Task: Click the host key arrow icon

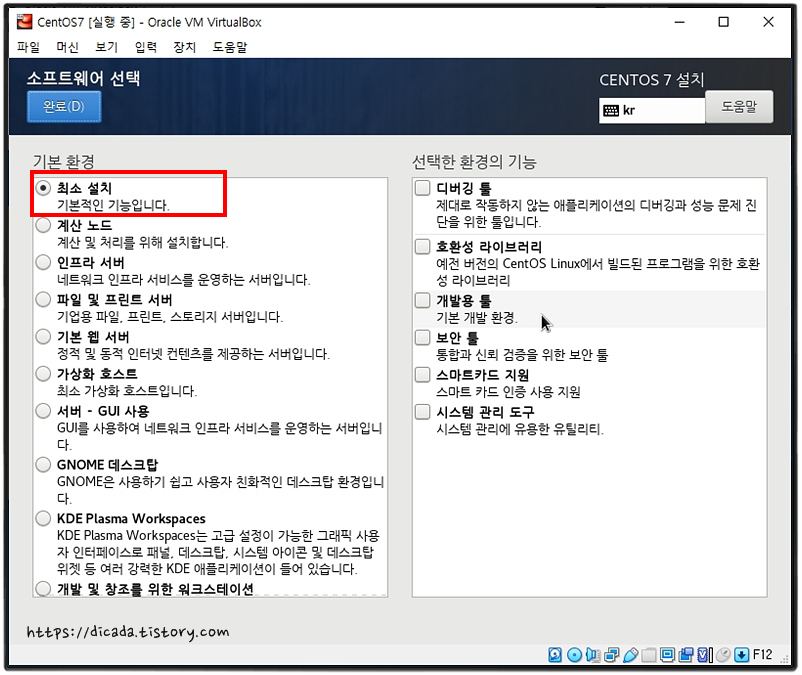Action: click(x=742, y=655)
